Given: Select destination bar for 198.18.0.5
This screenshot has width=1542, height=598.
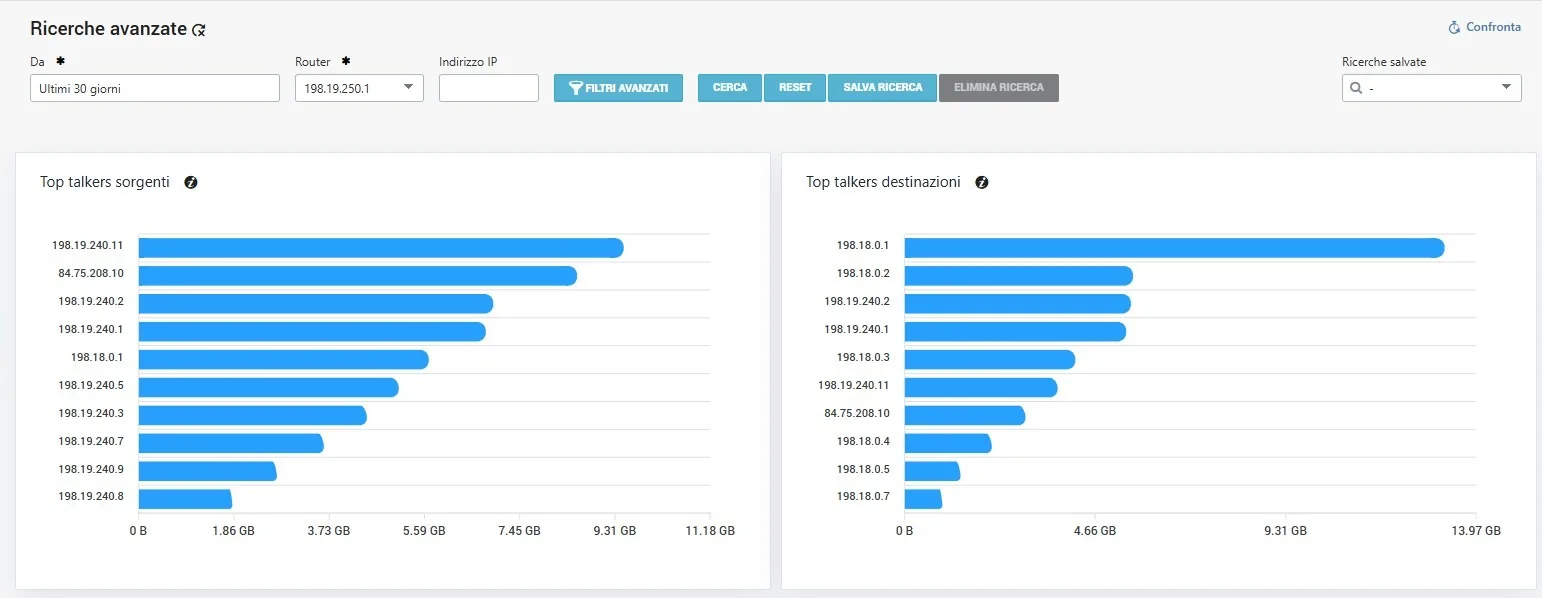Looking at the screenshot, I should 932,471.
